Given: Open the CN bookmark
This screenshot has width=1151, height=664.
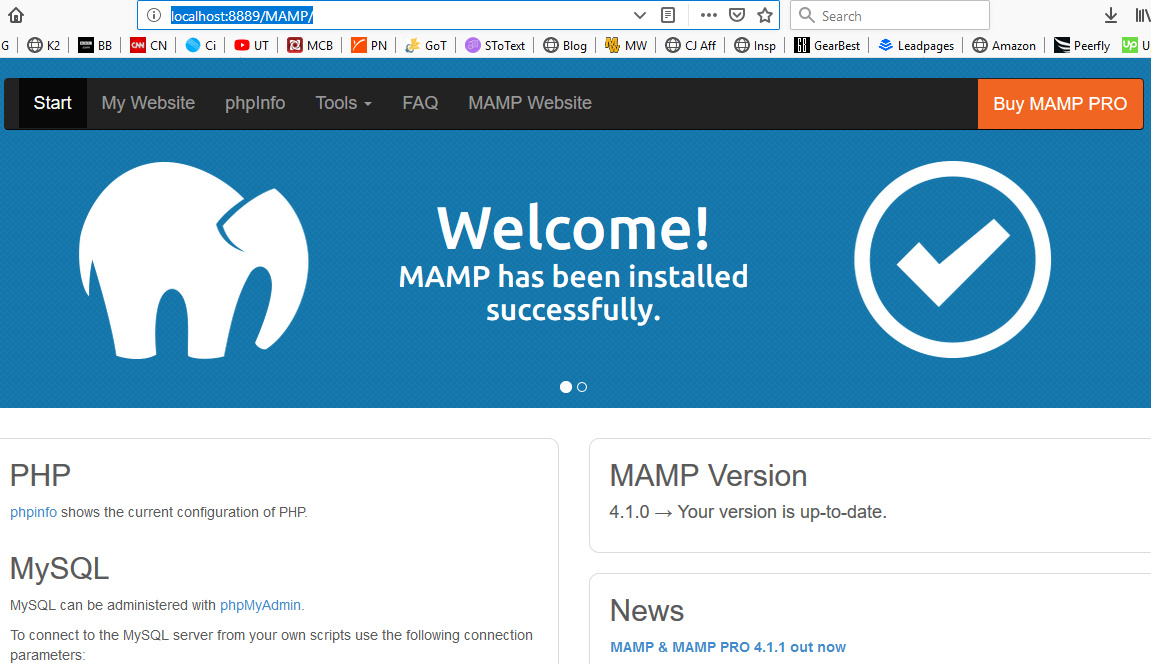Looking at the screenshot, I should point(148,45).
